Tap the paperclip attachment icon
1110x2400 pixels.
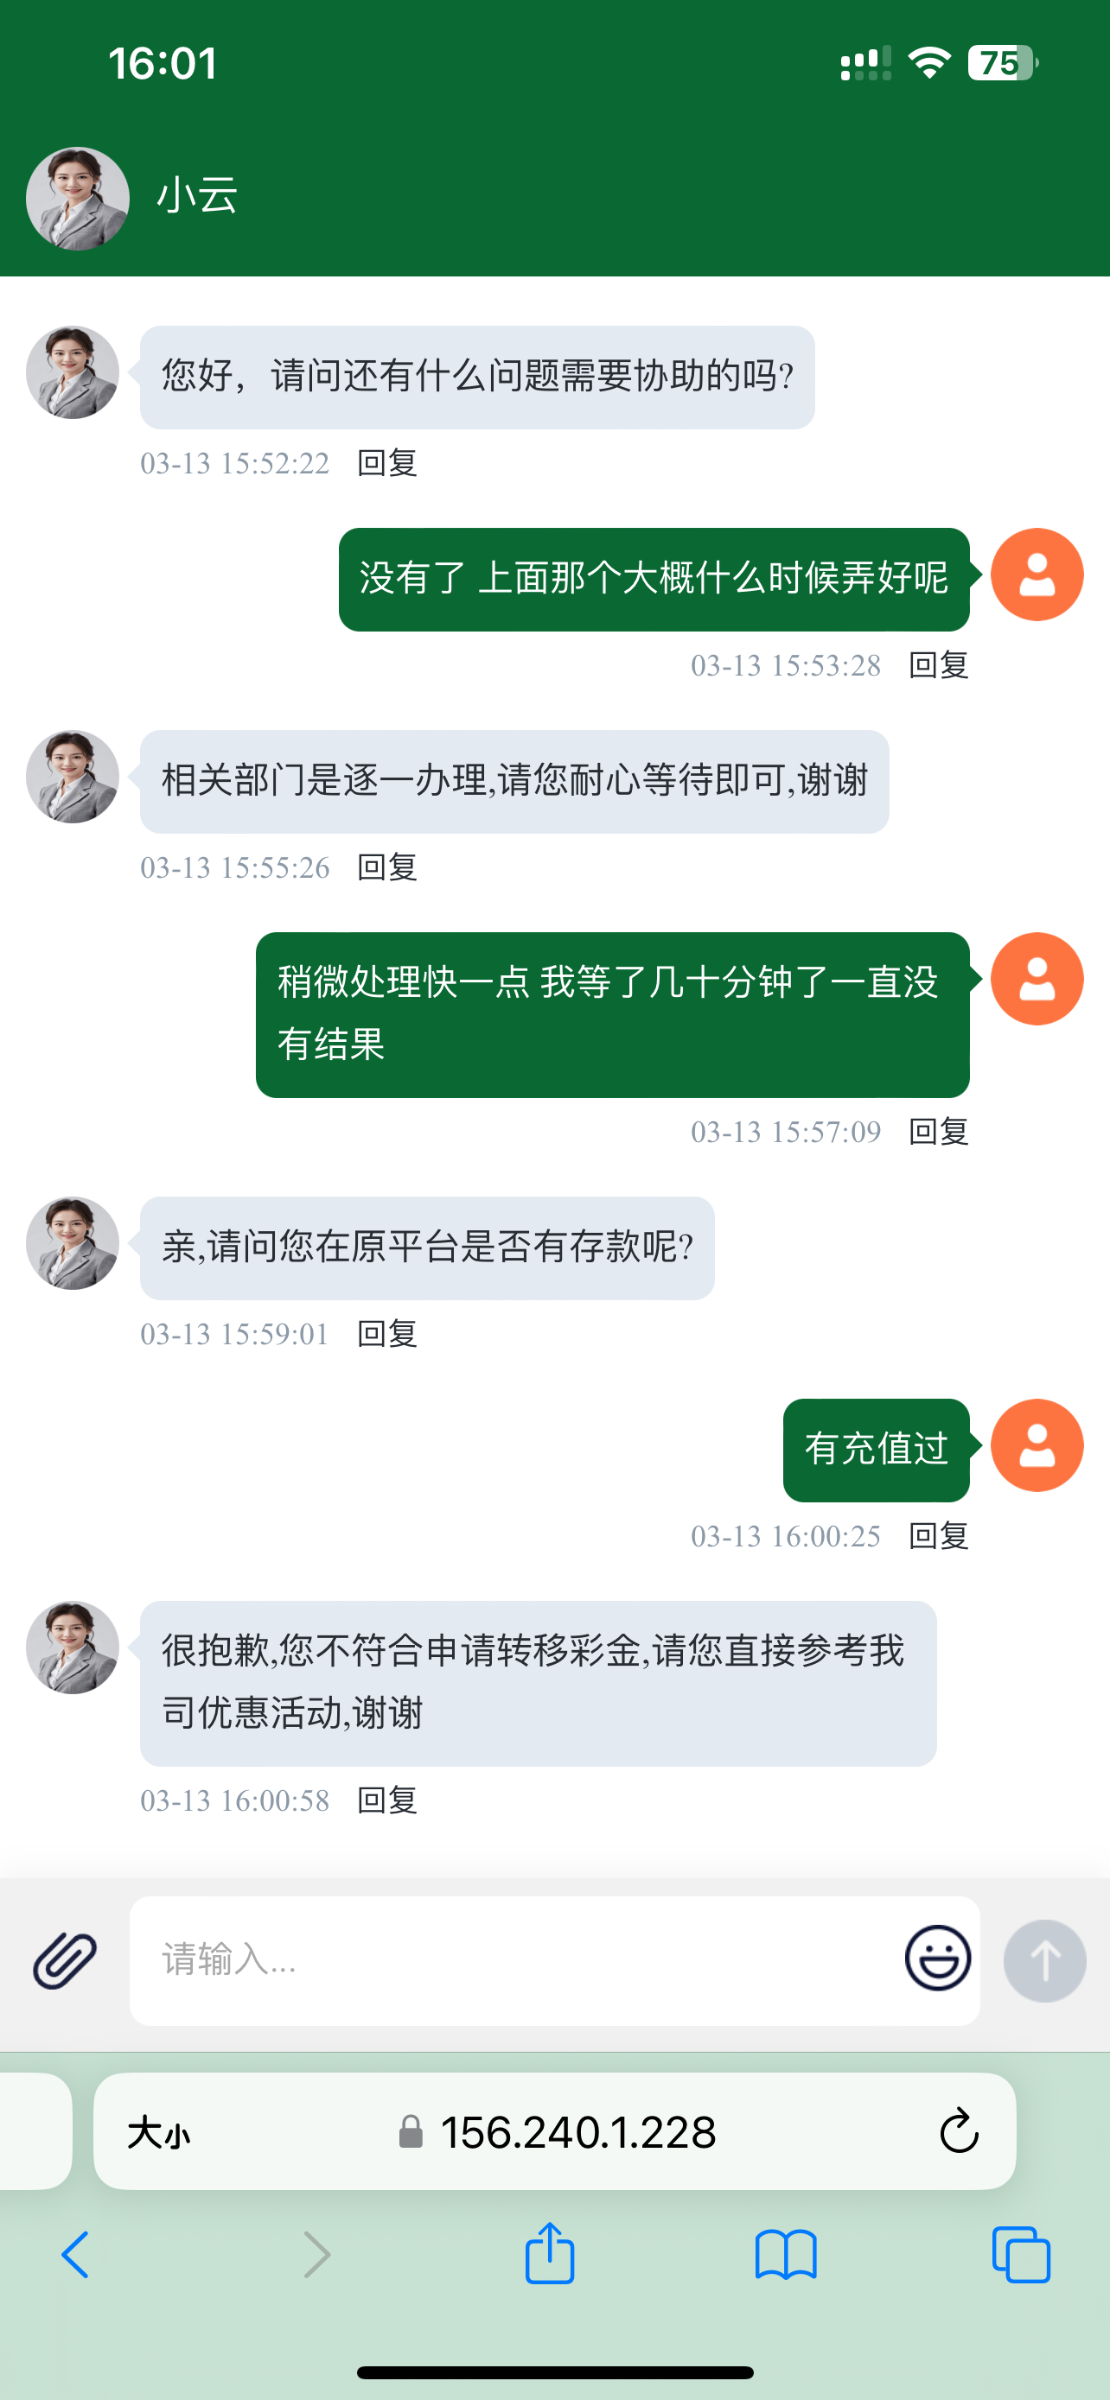65,1960
